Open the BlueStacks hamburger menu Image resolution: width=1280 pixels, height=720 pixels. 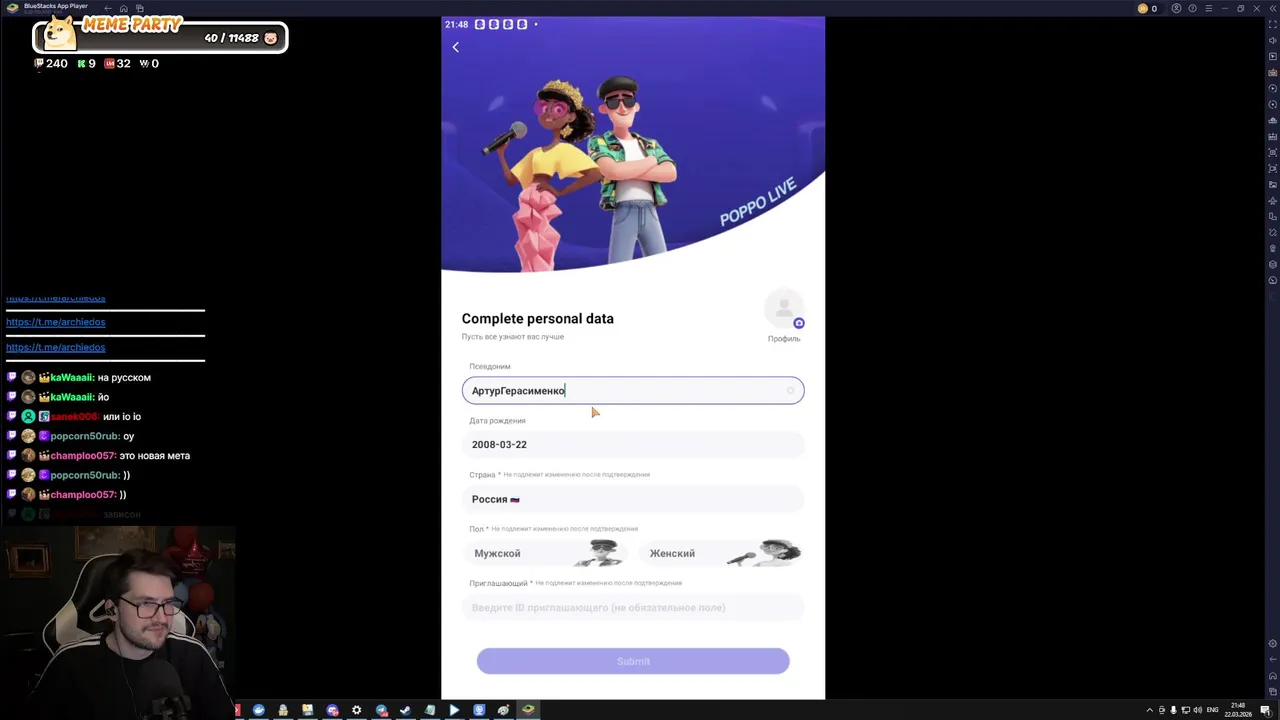tap(1209, 9)
